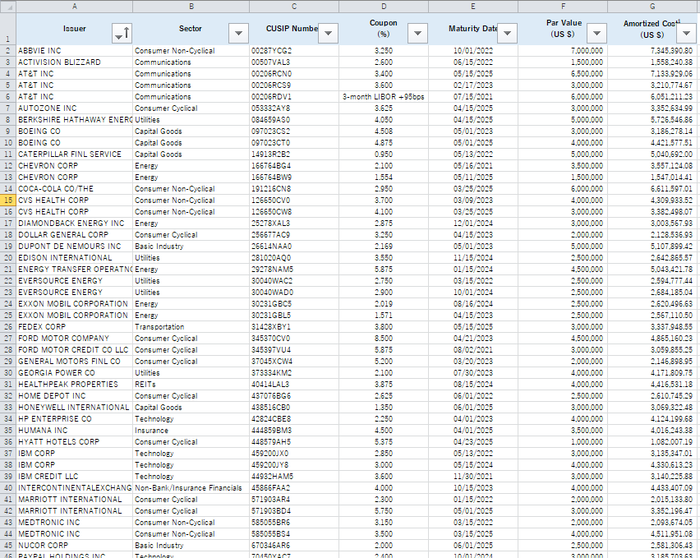This screenshot has height=558, width=700.
Task: Select row 30 header
Action: click(8, 373)
